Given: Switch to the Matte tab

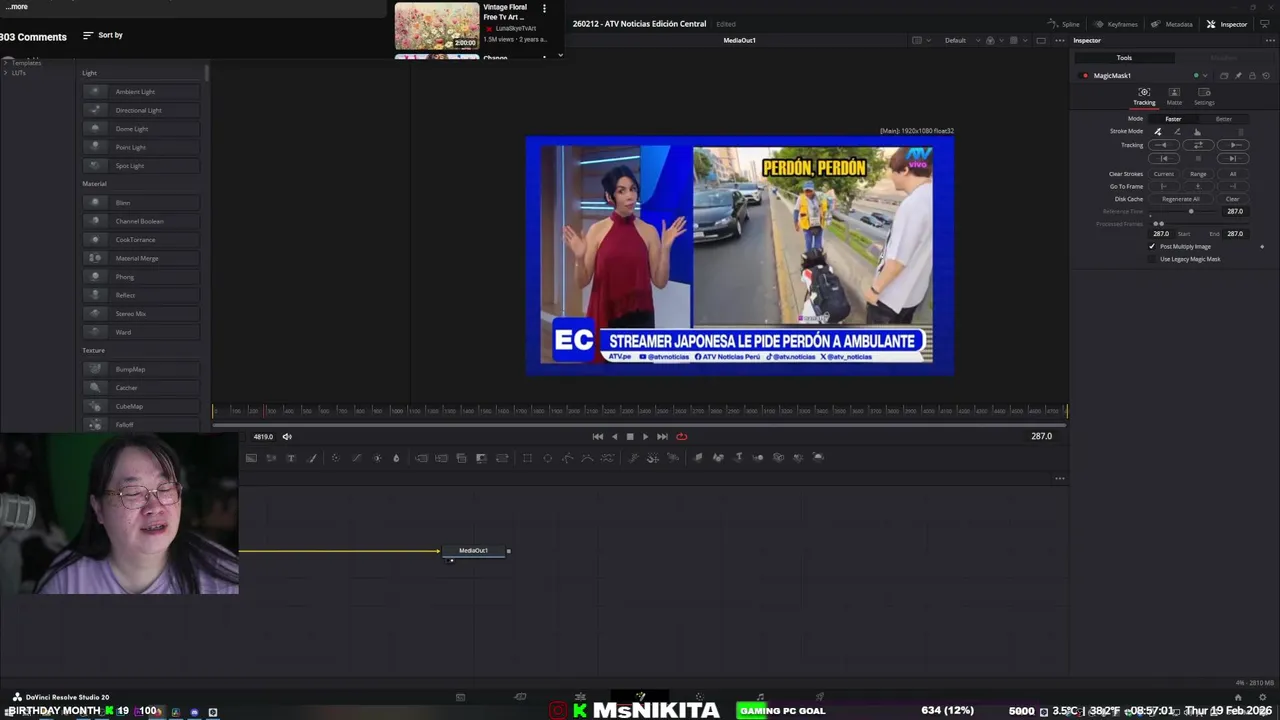Looking at the screenshot, I should tap(1174, 96).
